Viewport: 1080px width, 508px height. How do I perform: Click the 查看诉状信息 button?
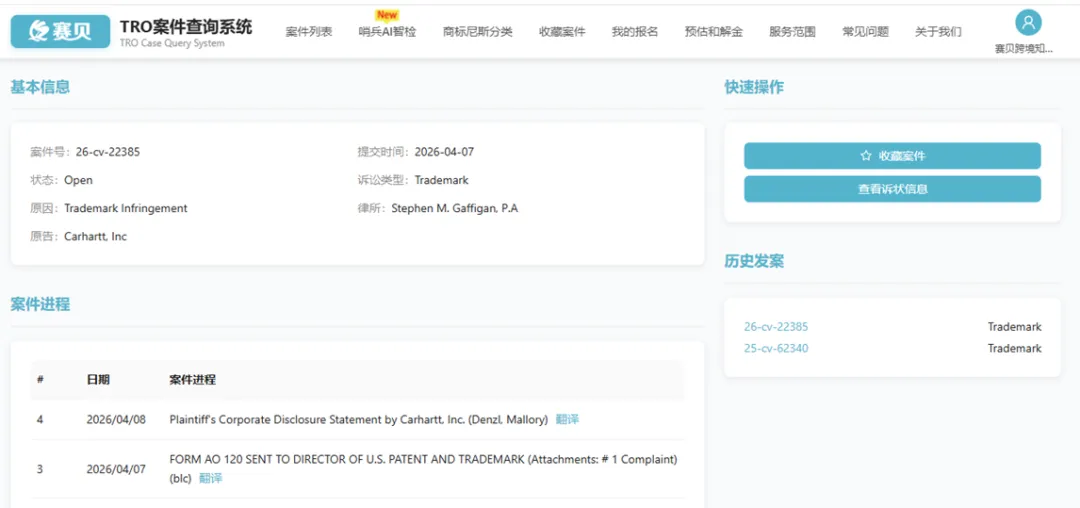[x=892, y=189]
